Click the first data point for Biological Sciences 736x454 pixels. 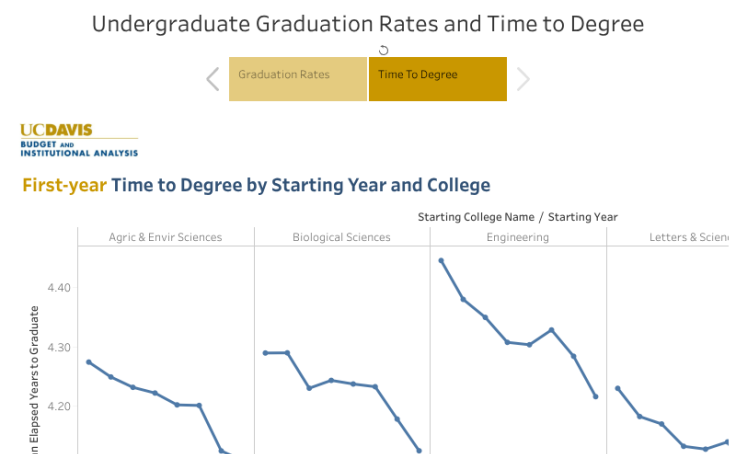265,353
